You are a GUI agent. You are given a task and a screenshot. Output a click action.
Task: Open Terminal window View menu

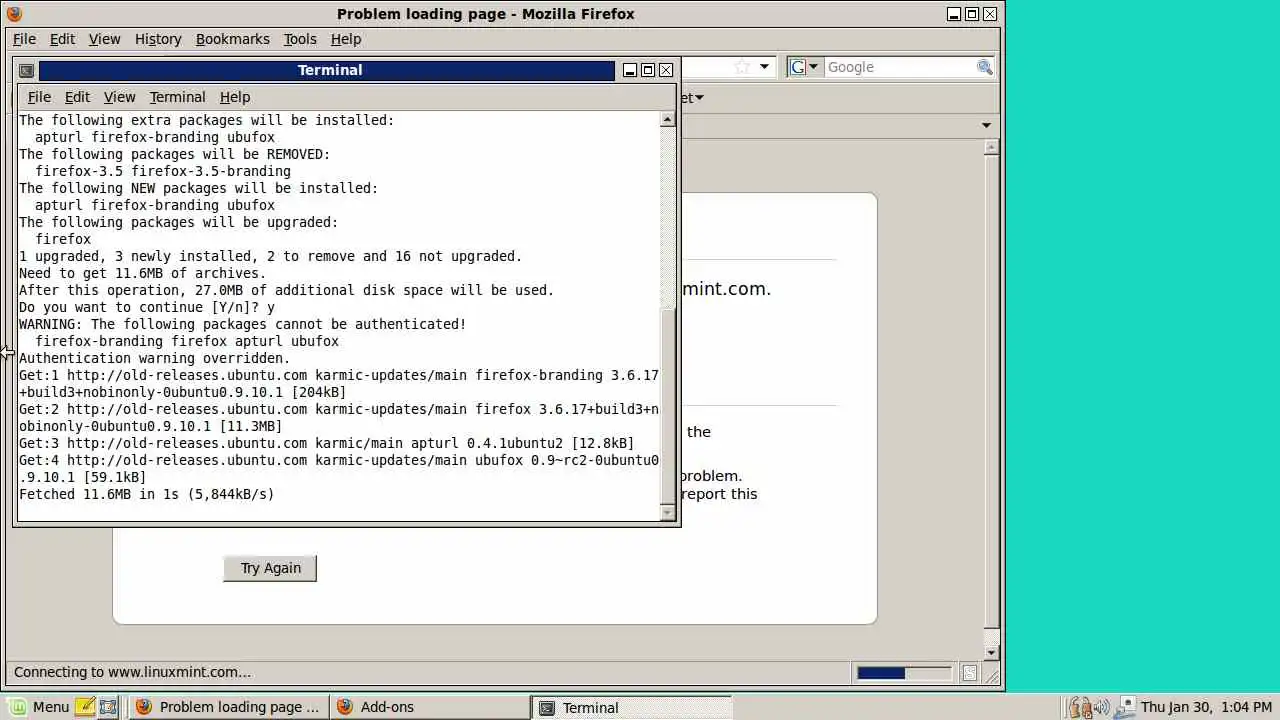click(119, 97)
